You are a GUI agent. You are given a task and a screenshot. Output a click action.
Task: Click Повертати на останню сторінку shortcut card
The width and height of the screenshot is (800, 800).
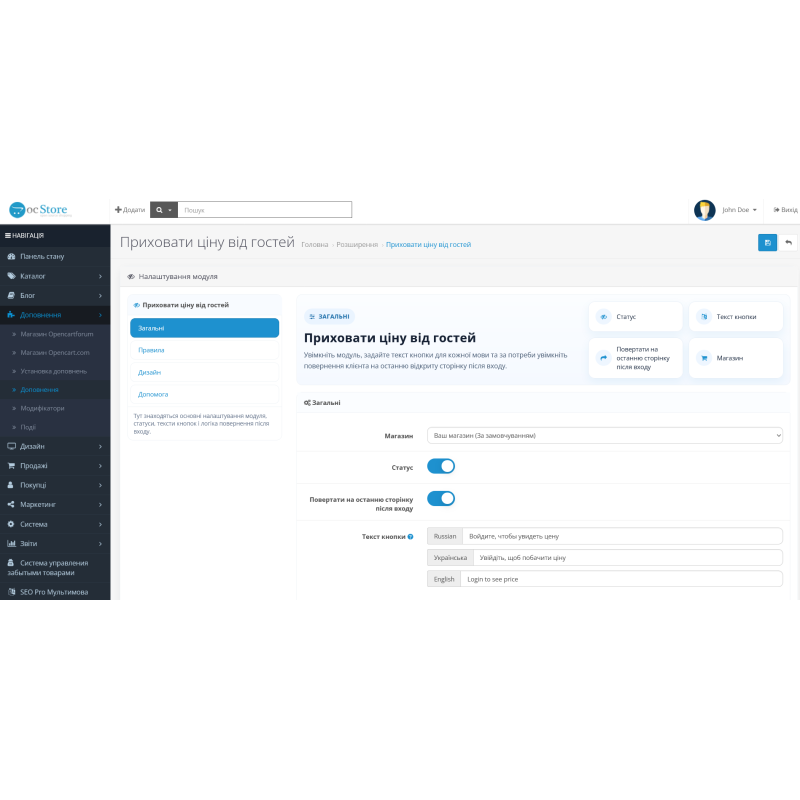tap(636, 358)
